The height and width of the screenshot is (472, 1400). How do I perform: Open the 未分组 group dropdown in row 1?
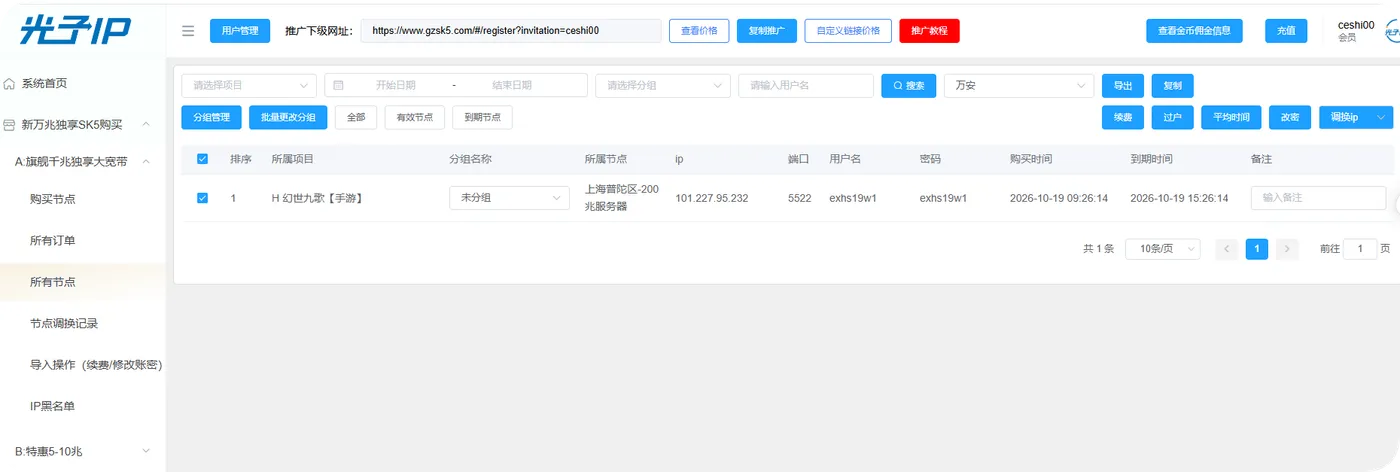click(509, 198)
